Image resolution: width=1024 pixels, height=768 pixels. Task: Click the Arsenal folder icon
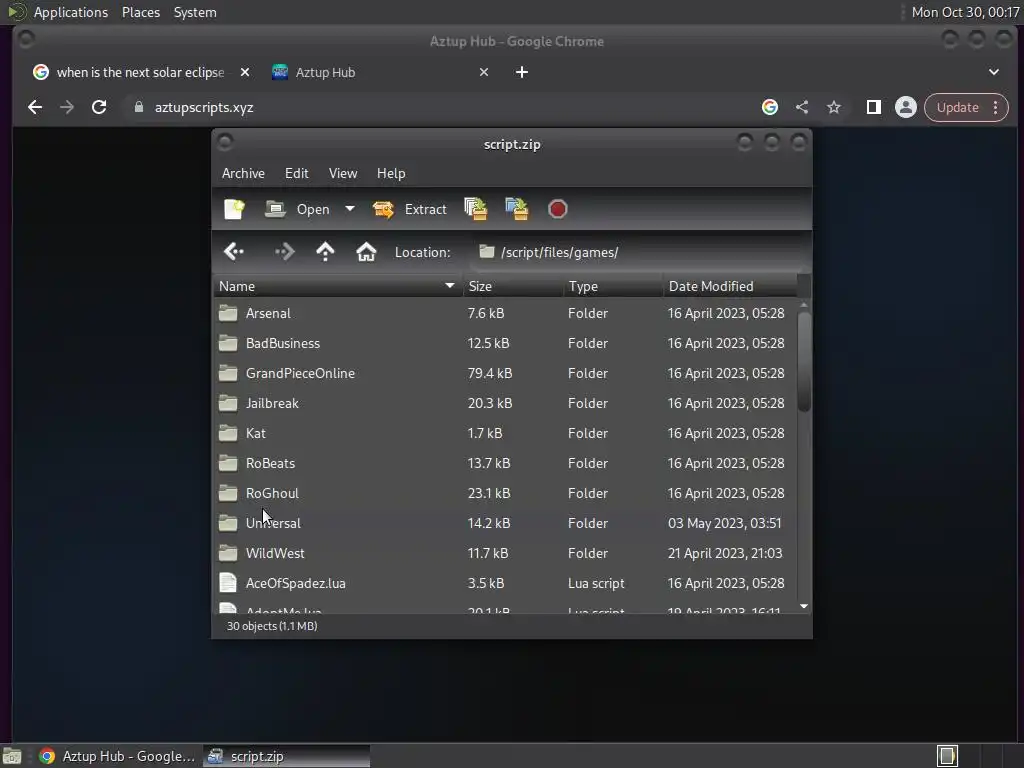pyautogui.click(x=228, y=313)
